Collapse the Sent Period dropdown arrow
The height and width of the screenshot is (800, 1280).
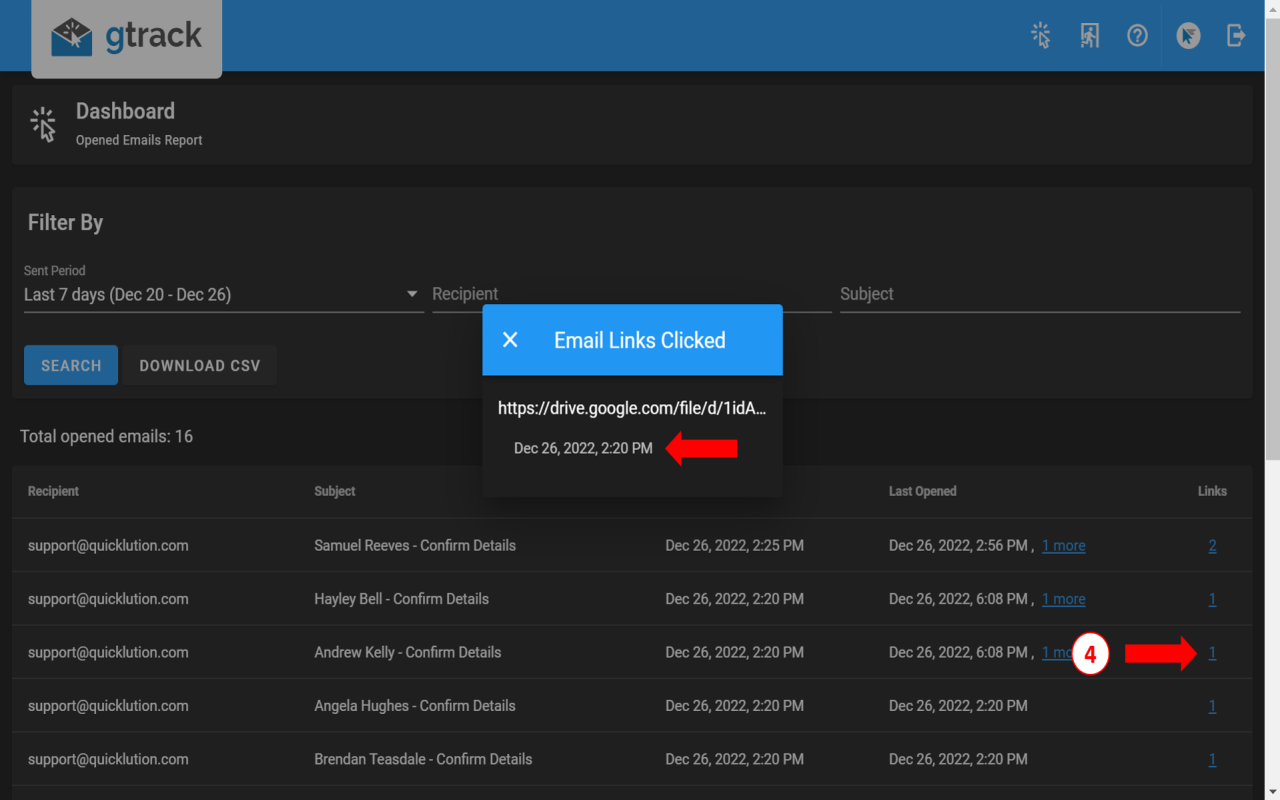click(x=411, y=294)
